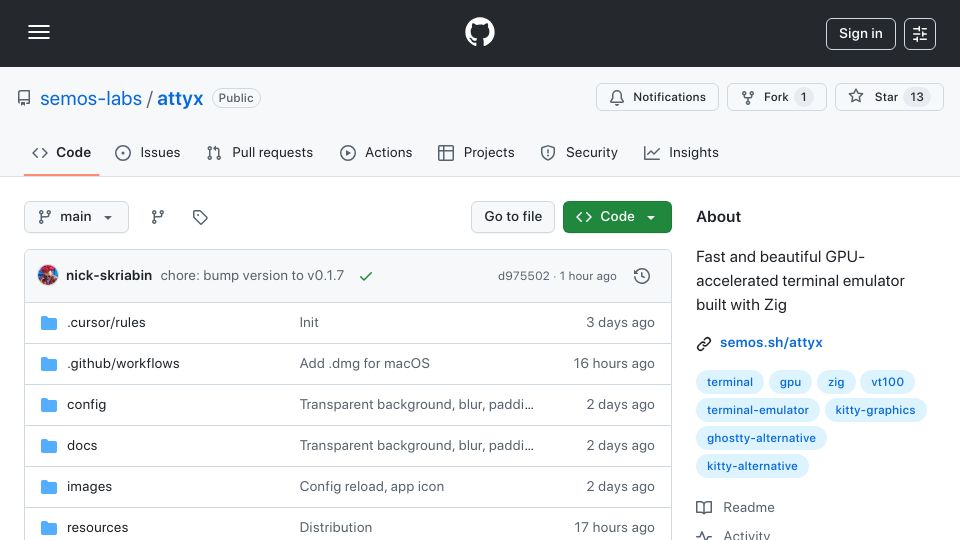Click the folder icon beside .github/workflows
This screenshot has height=540, width=960.
(49, 364)
